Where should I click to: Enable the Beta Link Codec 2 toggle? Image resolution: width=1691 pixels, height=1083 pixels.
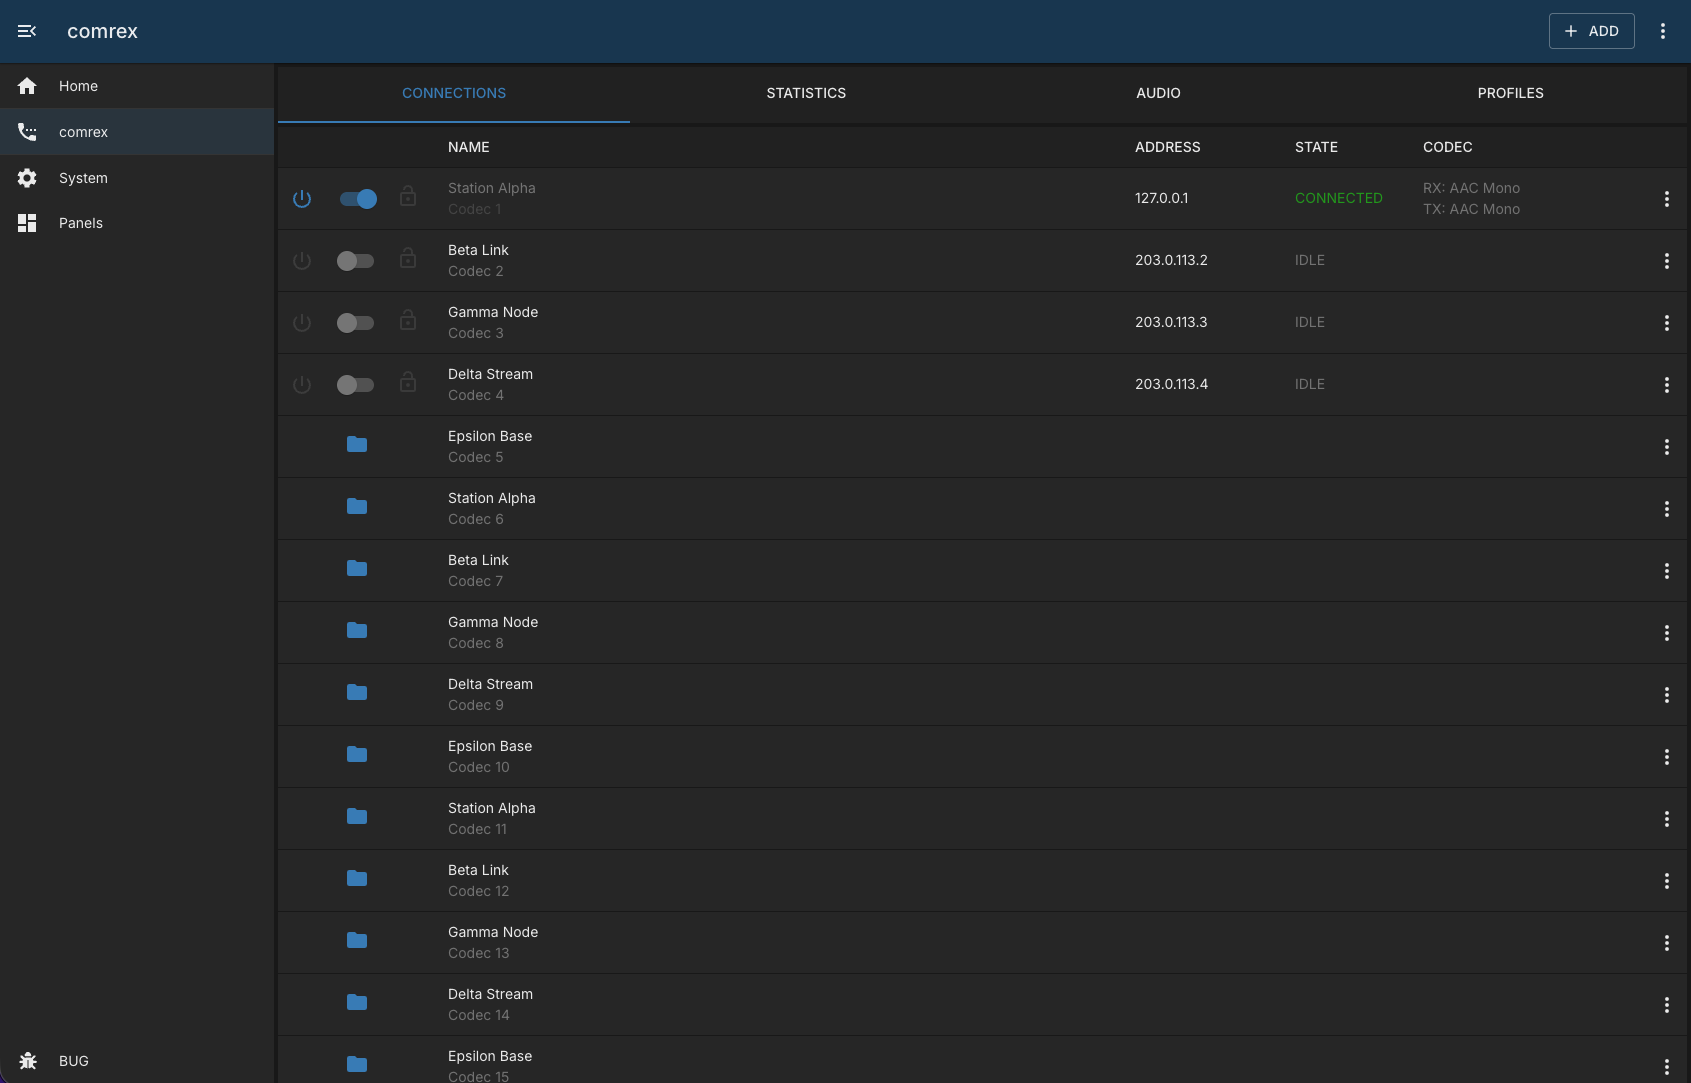355,261
